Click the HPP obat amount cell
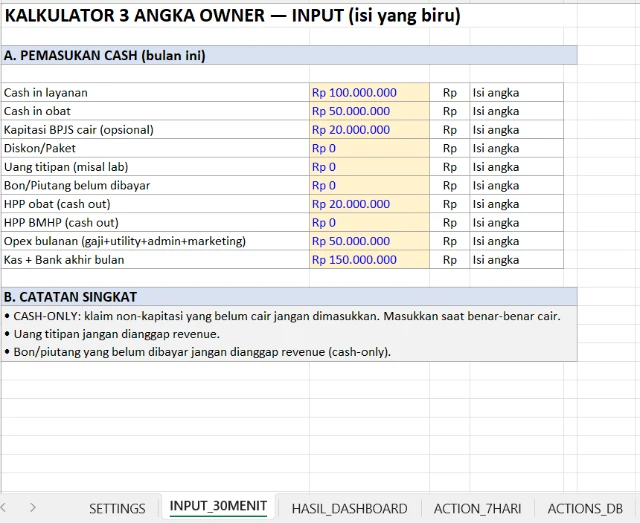This screenshot has width=640, height=523. pos(369,204)
